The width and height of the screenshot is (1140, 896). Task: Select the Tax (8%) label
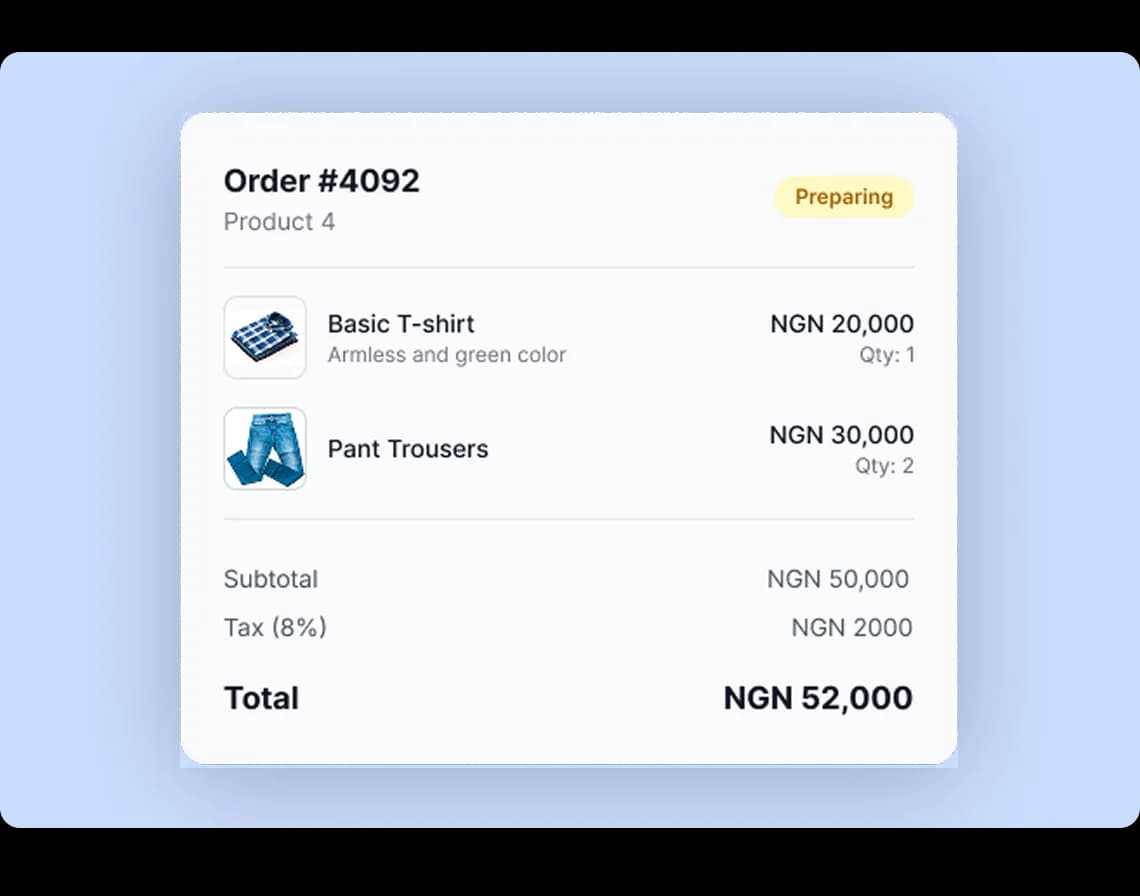click(x=276, y=627)
